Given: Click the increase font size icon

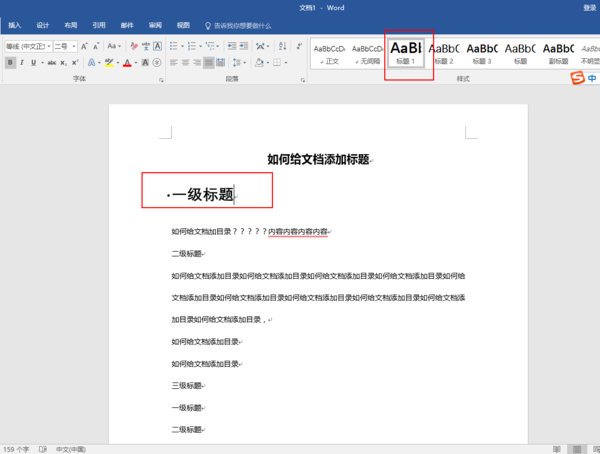Looking at the screenshot, I should 83,46.
